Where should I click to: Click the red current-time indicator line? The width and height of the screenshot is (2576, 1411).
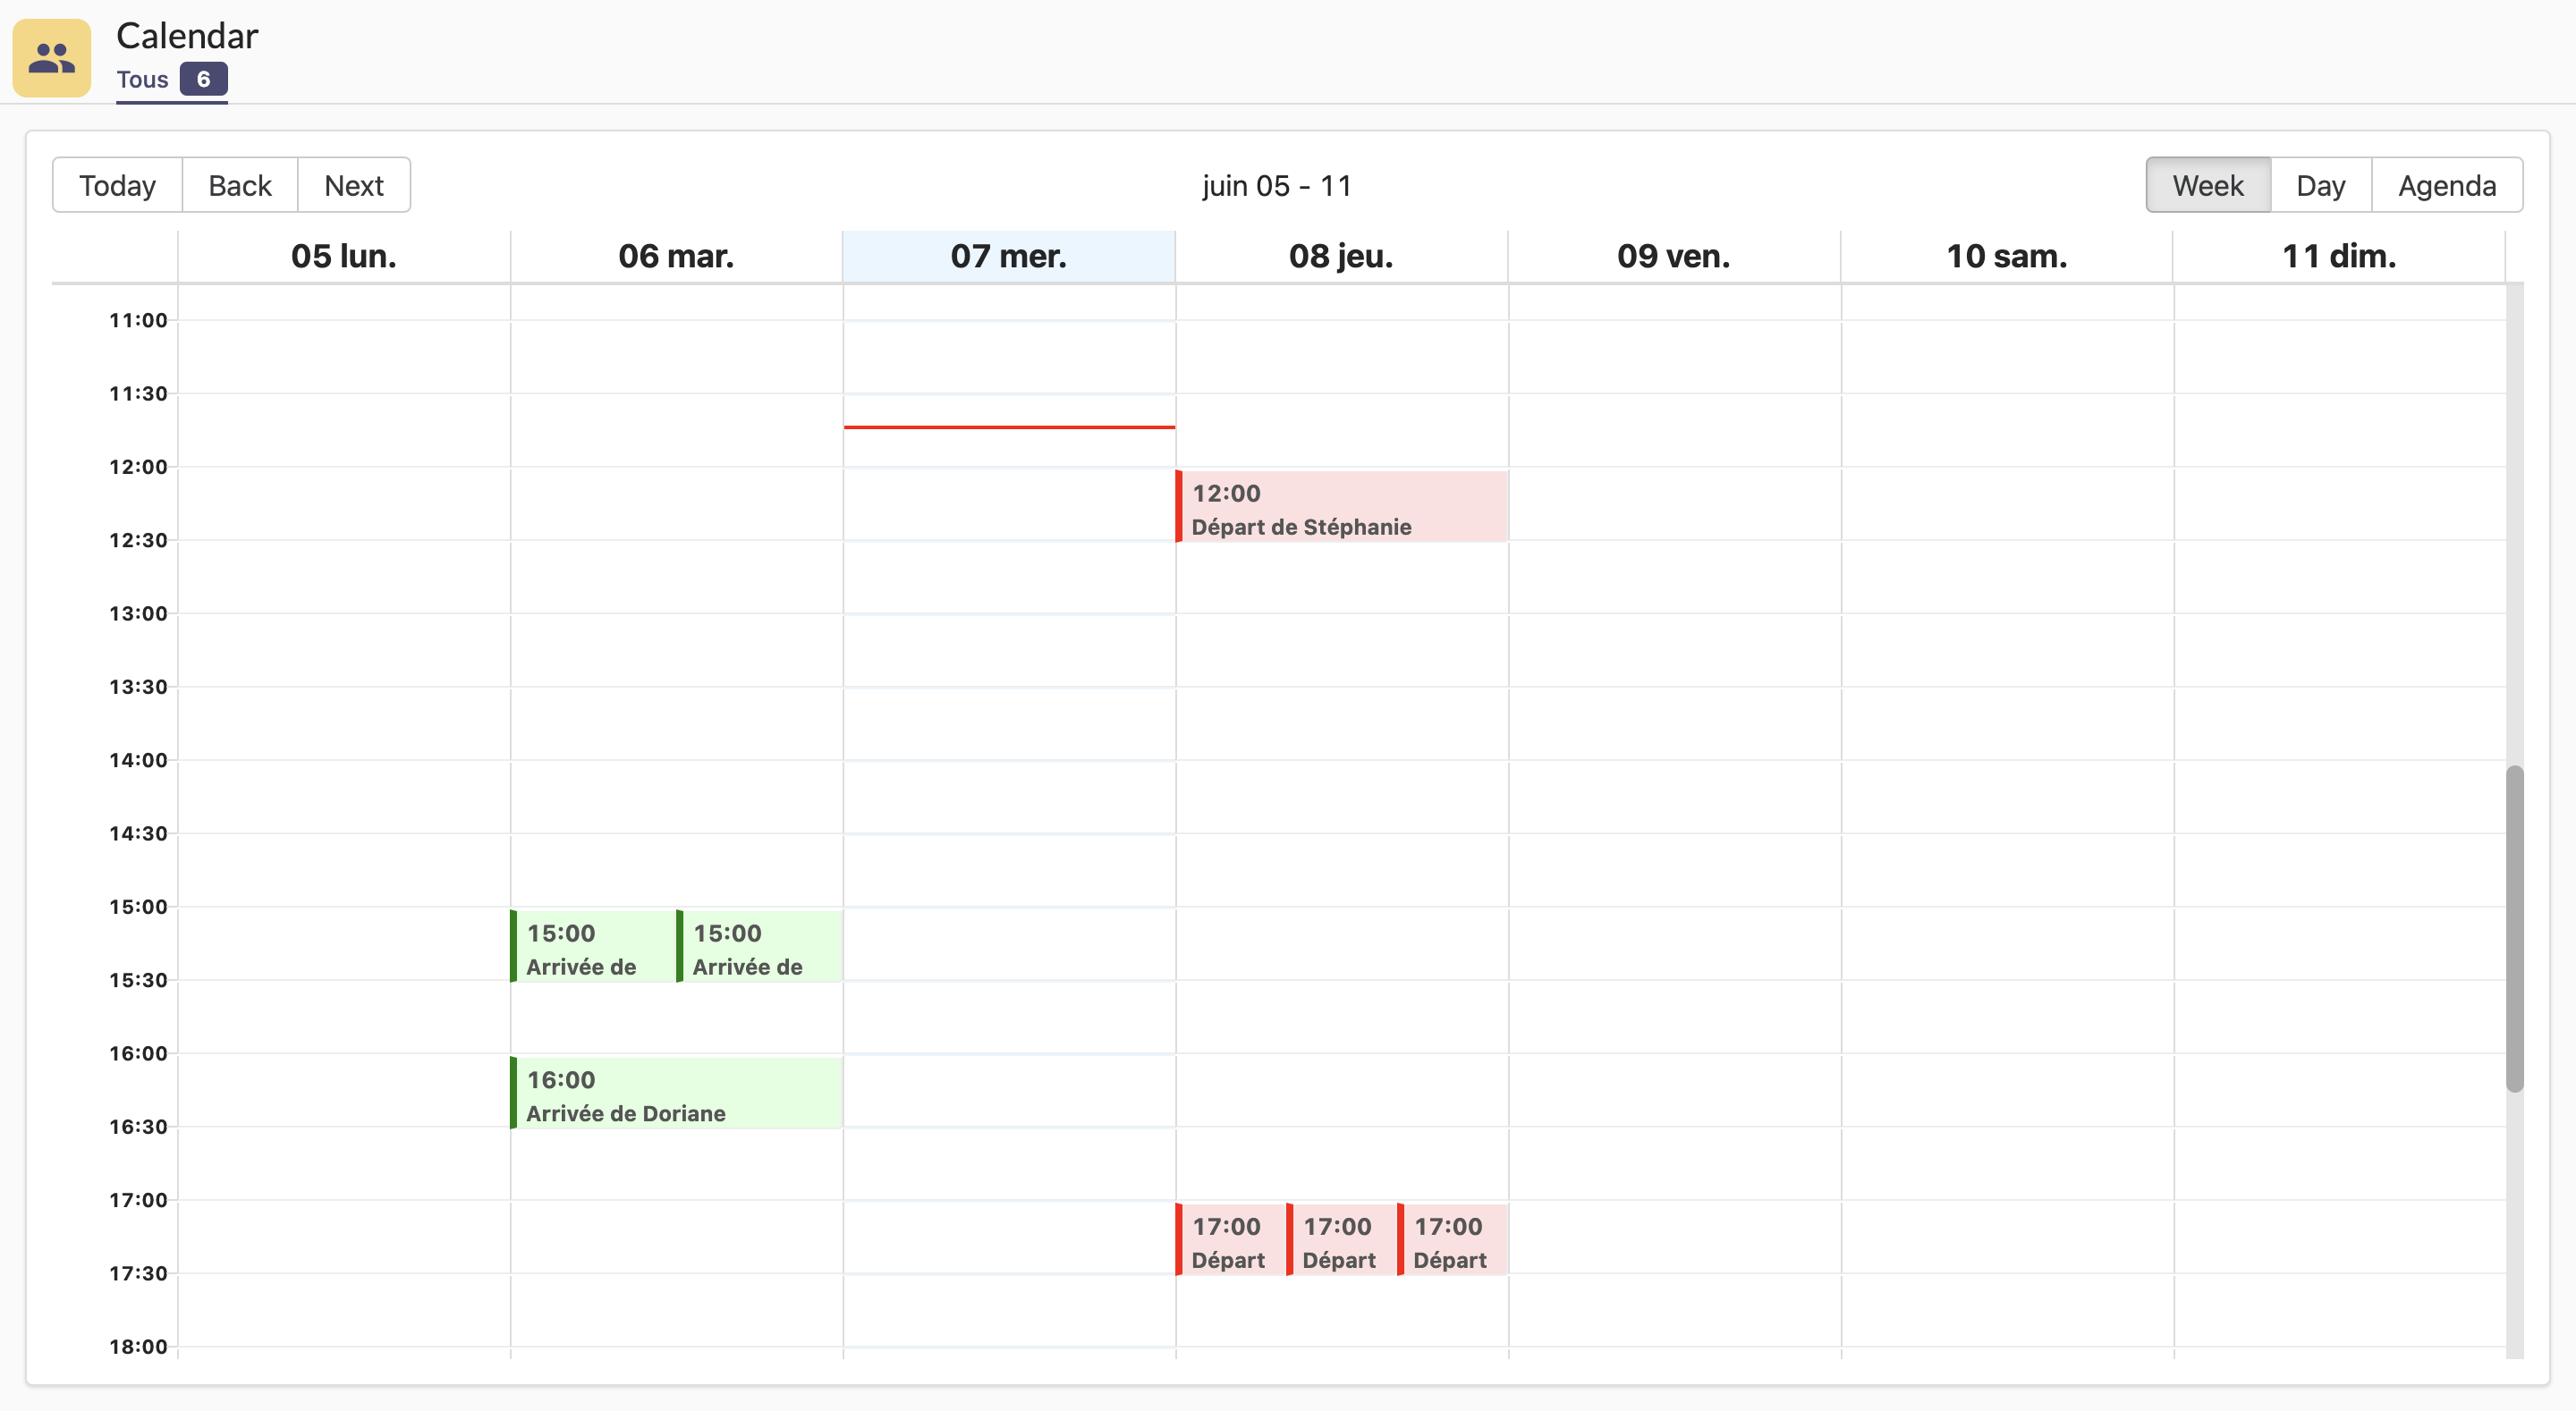click(1008, 427)
